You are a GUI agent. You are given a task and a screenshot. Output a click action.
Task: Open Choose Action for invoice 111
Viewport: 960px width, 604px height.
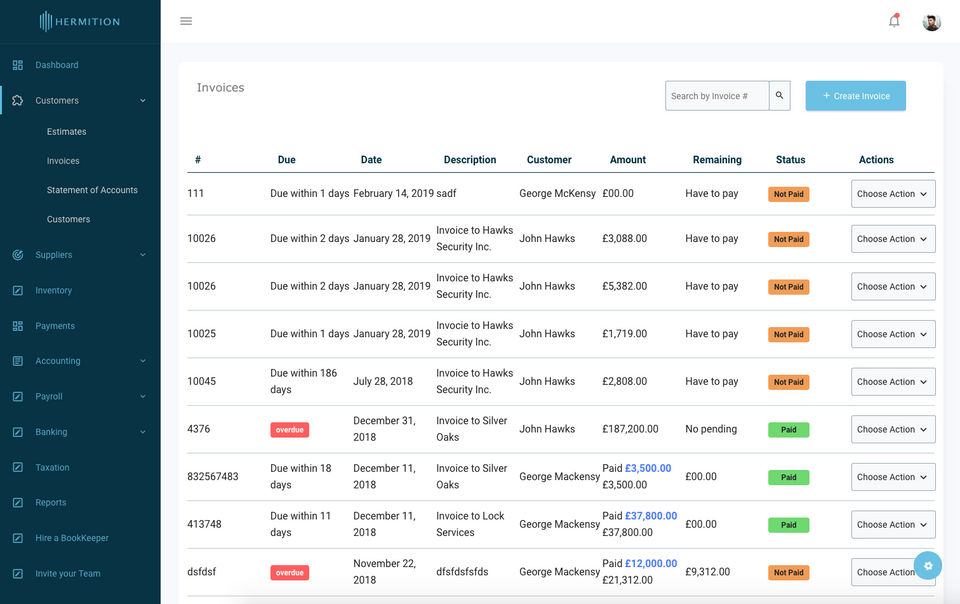893,194
